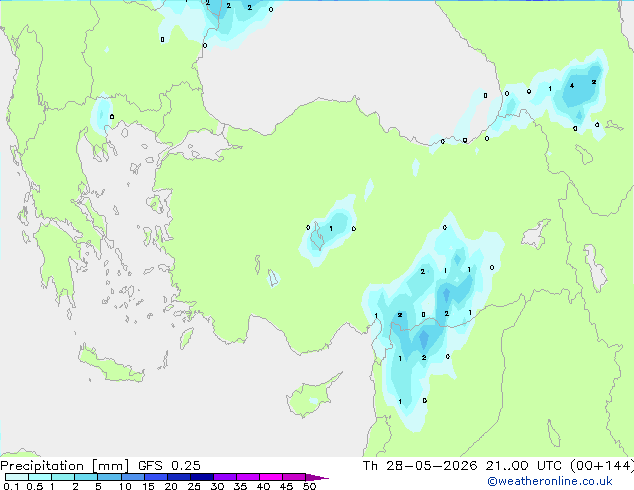This screenshot has height=490, width=634.
Task: Click the "Precipitation [mm]" title text
Action: (x=65, y=466)
